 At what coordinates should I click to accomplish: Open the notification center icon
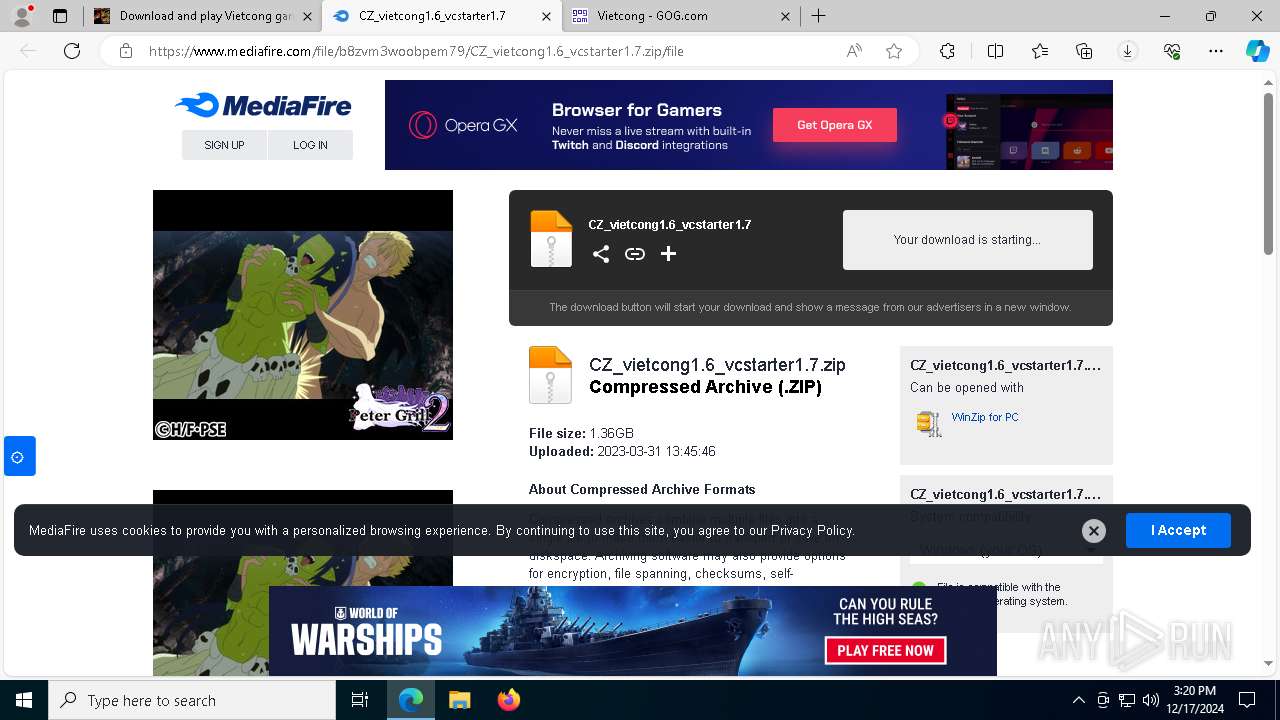(1247, 700)
